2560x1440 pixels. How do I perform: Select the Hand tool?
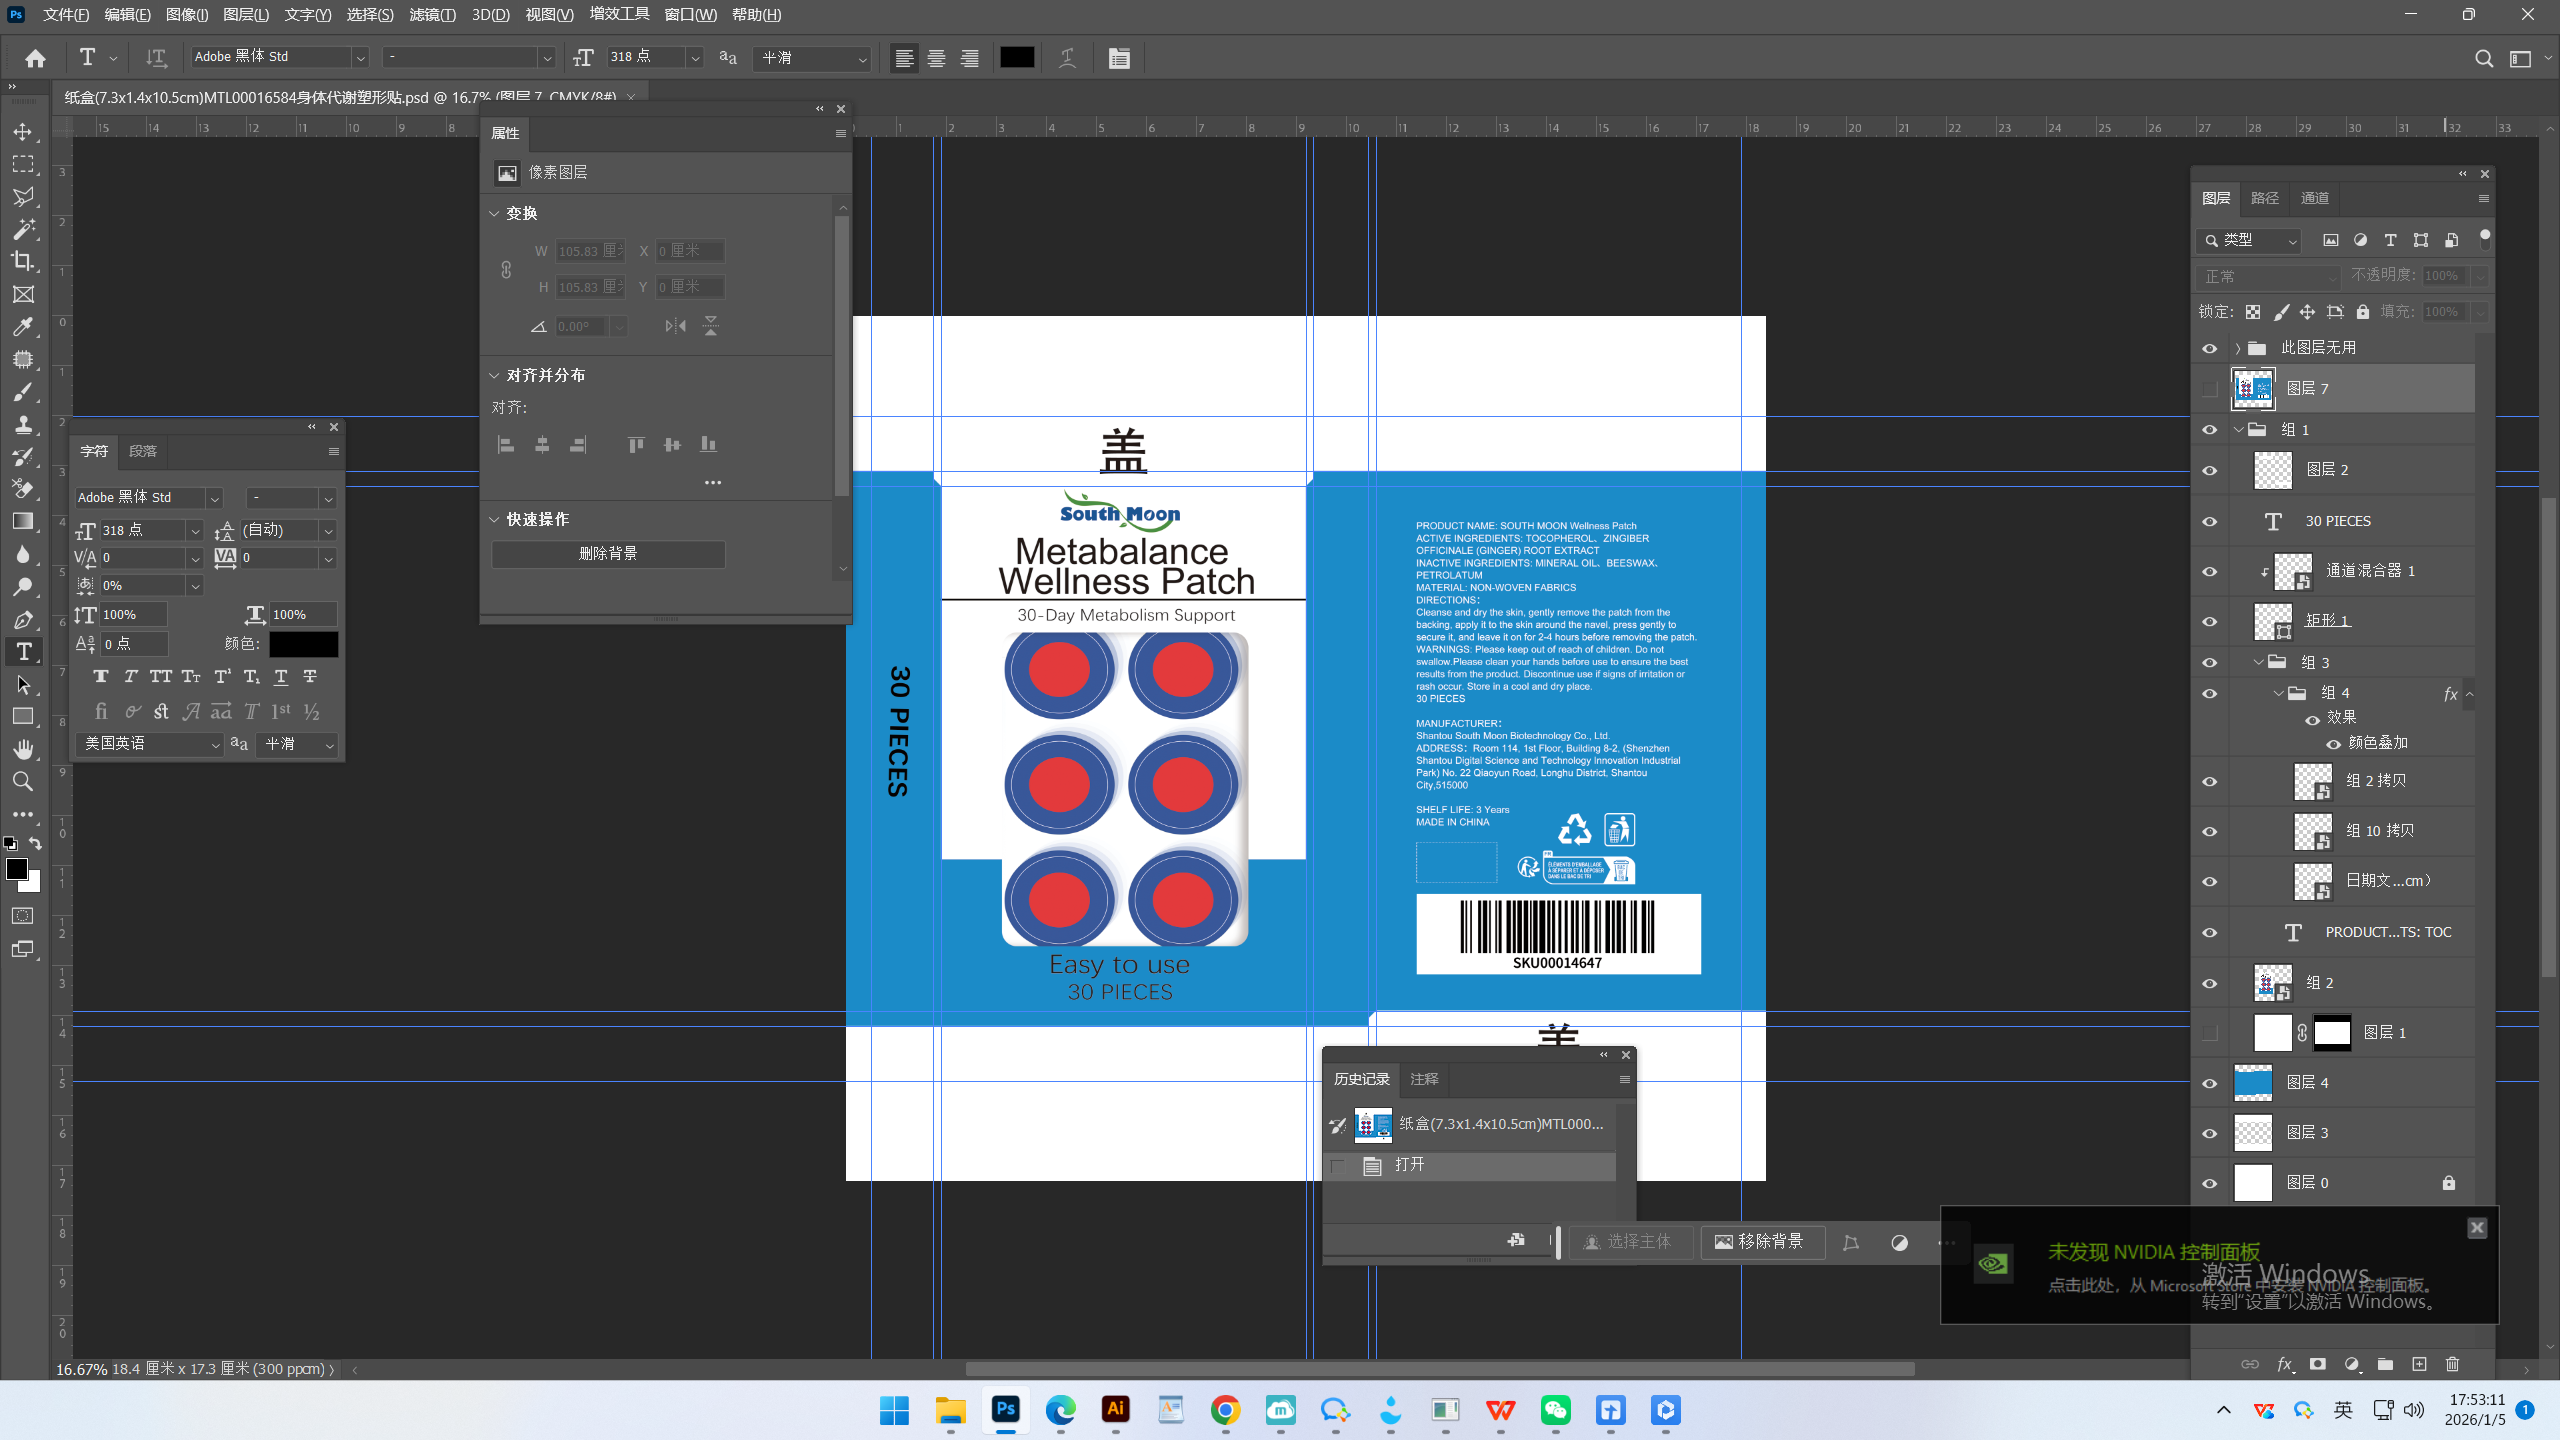(x=23, y=749)
